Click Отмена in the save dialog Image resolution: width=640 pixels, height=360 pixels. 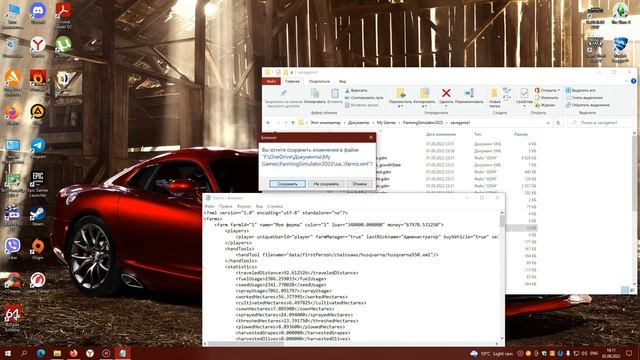click(360, 184)
